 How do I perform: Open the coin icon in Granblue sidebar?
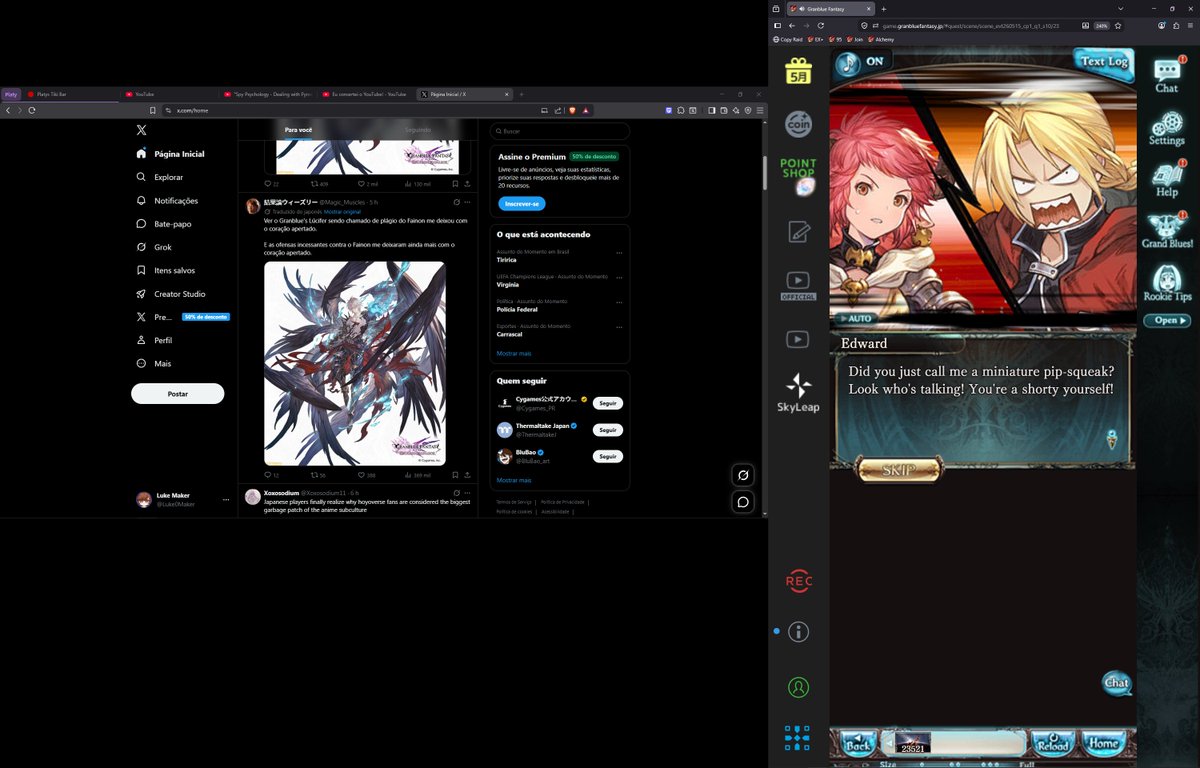[x=798, y=124]
